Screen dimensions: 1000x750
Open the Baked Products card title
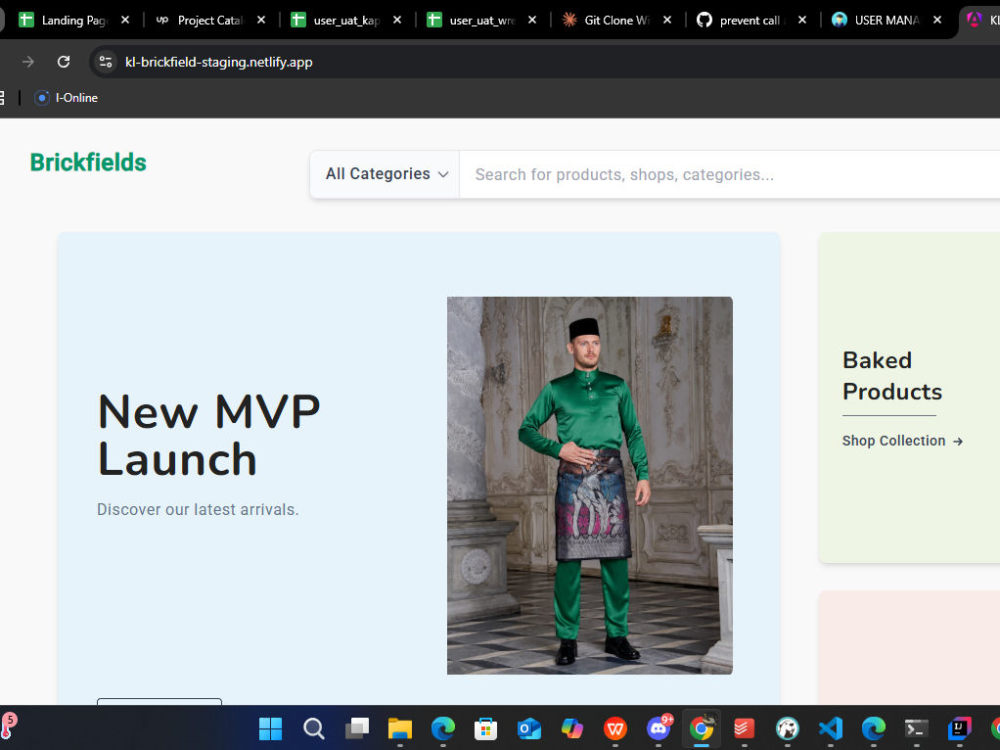pos(892,376)
